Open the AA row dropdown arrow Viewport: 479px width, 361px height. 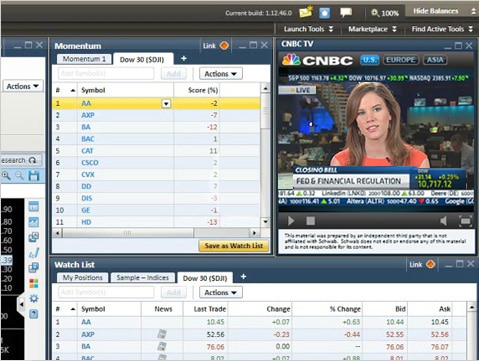point(166,104)
